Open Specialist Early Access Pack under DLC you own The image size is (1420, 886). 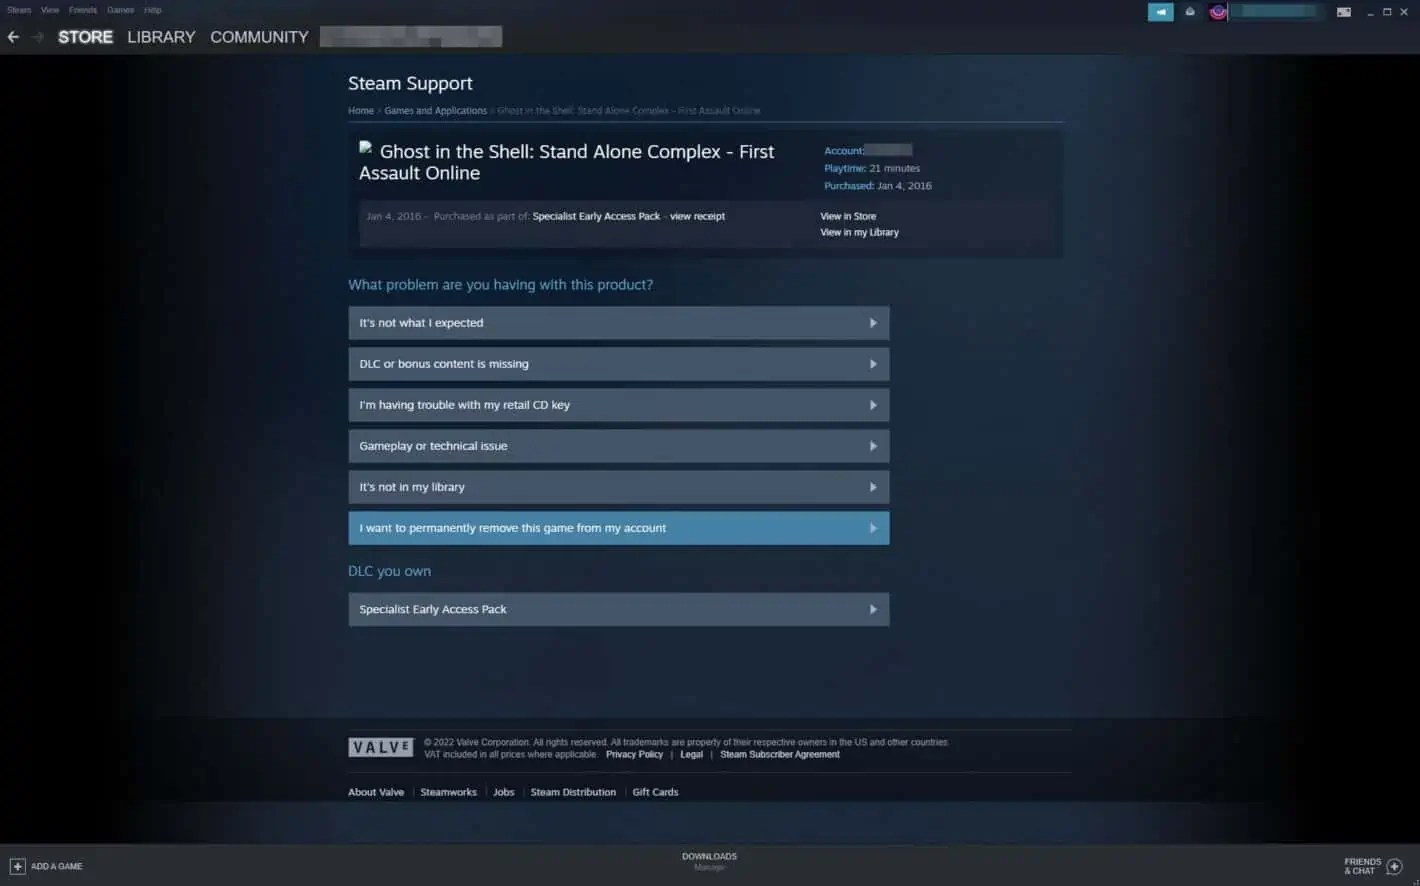pyautogui.click(x=618, y=609)
